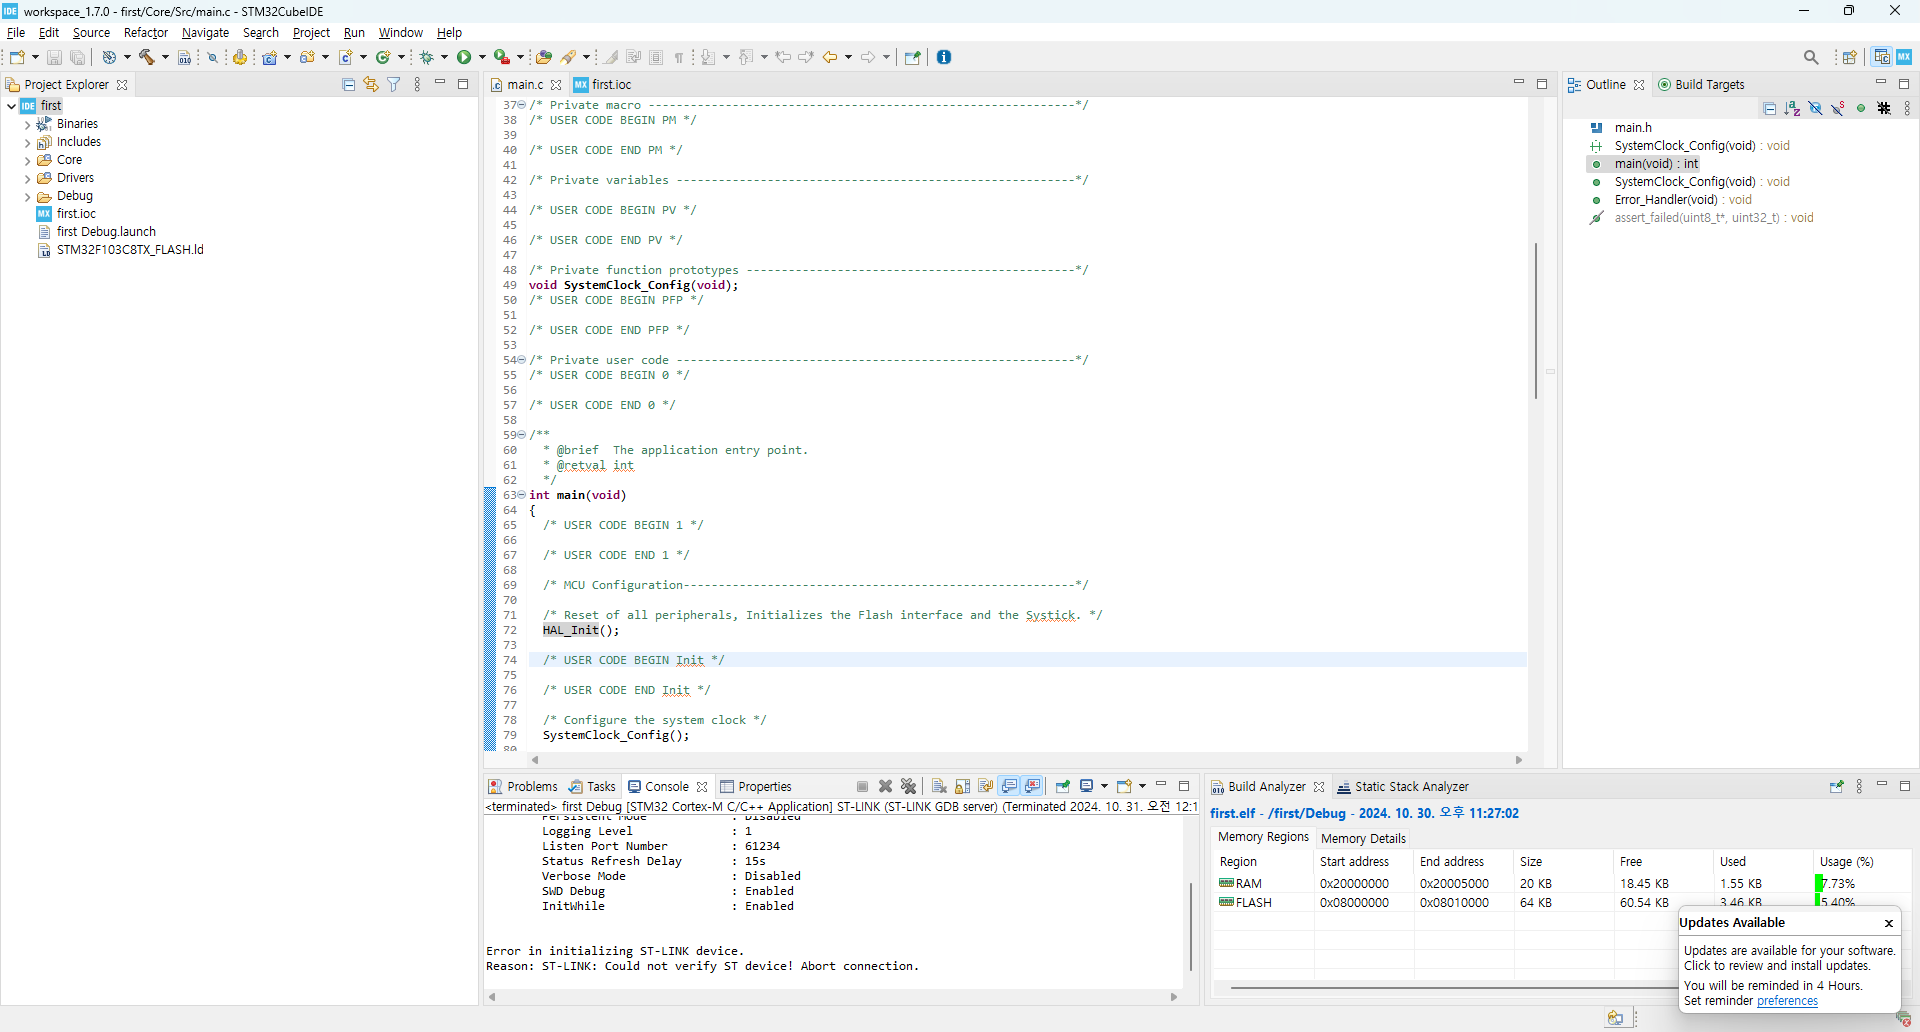Click the Build hammer icon in toolbar

point(147,57)
